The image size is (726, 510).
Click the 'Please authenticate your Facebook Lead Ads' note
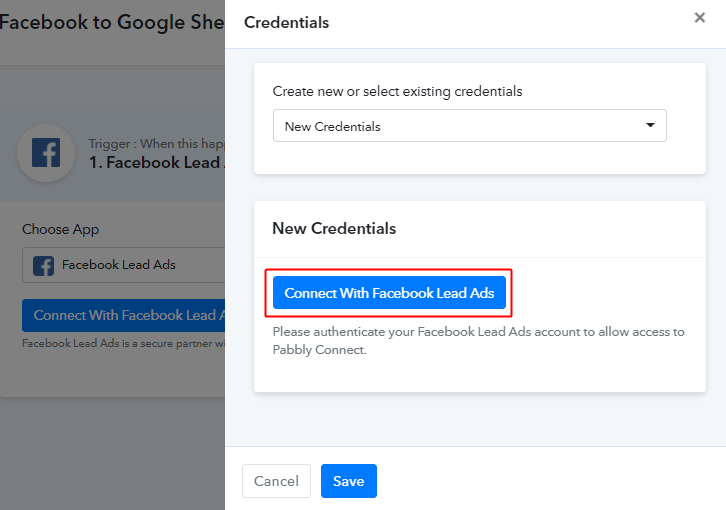coord(478,340)
